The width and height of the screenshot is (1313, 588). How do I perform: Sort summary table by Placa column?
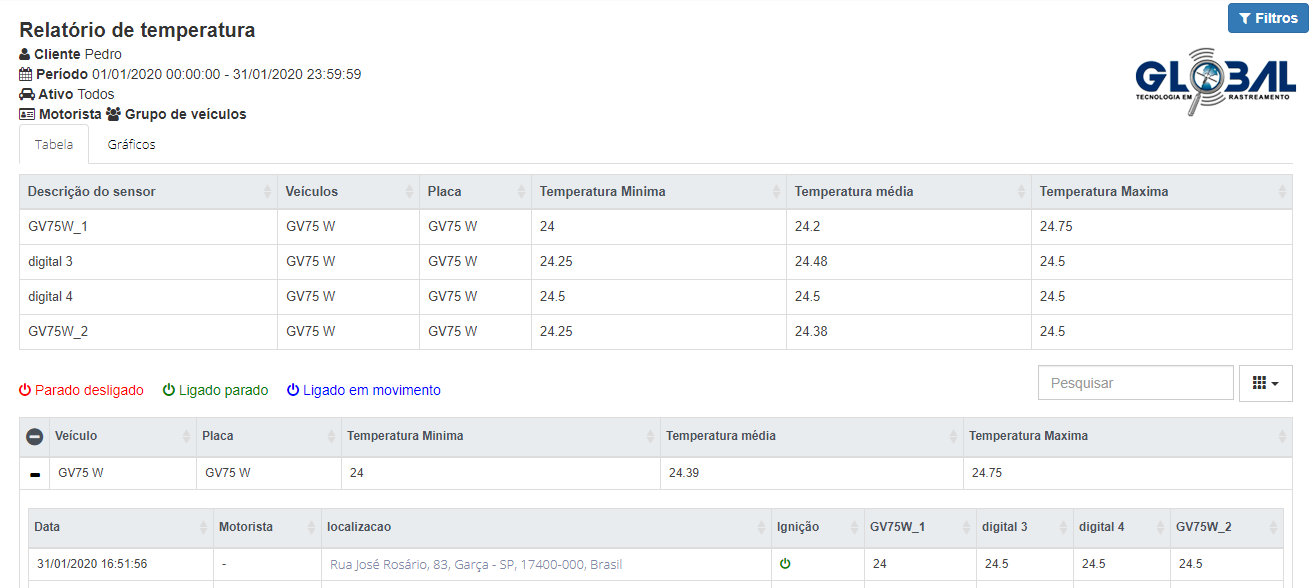[x=521, y=192]
